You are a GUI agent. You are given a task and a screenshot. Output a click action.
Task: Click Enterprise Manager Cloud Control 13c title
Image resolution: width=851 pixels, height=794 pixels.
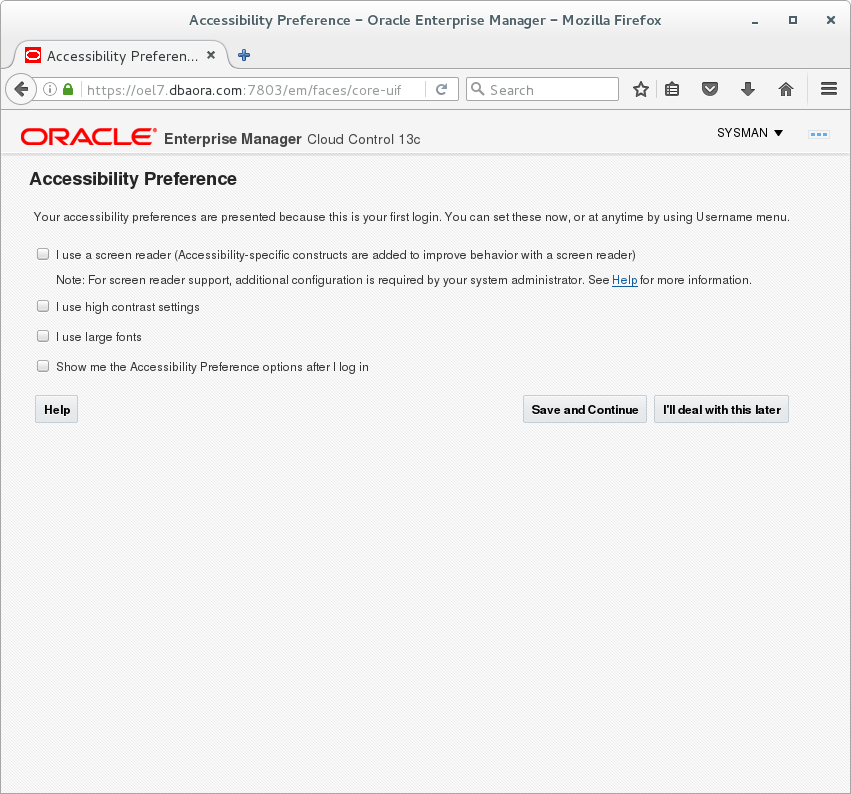point(292,139)
